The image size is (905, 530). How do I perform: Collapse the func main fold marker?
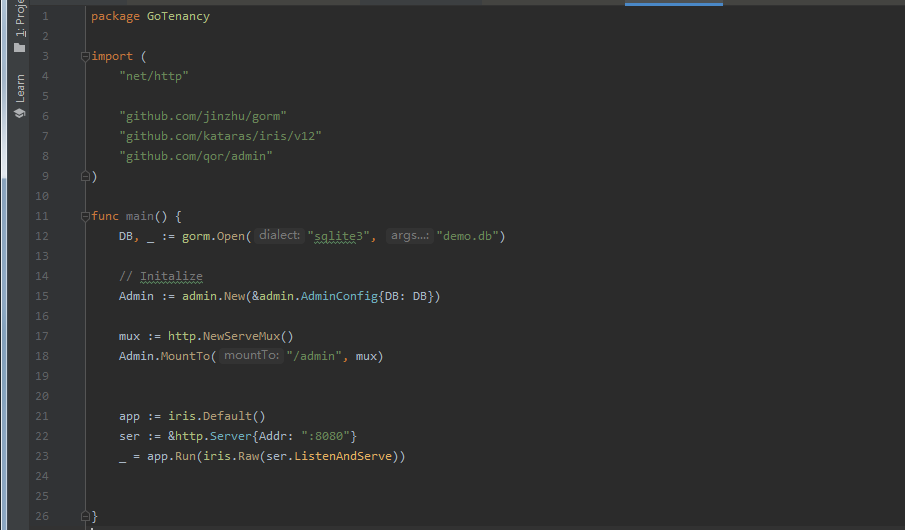click(x=85, y=216)
